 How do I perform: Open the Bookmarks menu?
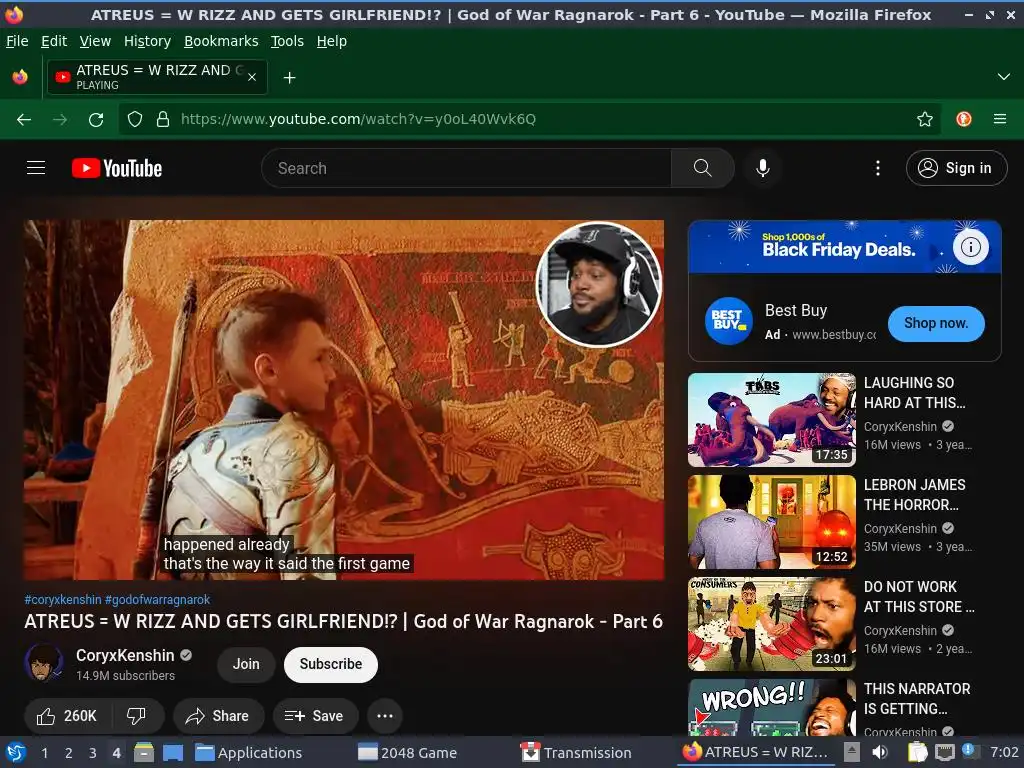click(x=221, y=41)
